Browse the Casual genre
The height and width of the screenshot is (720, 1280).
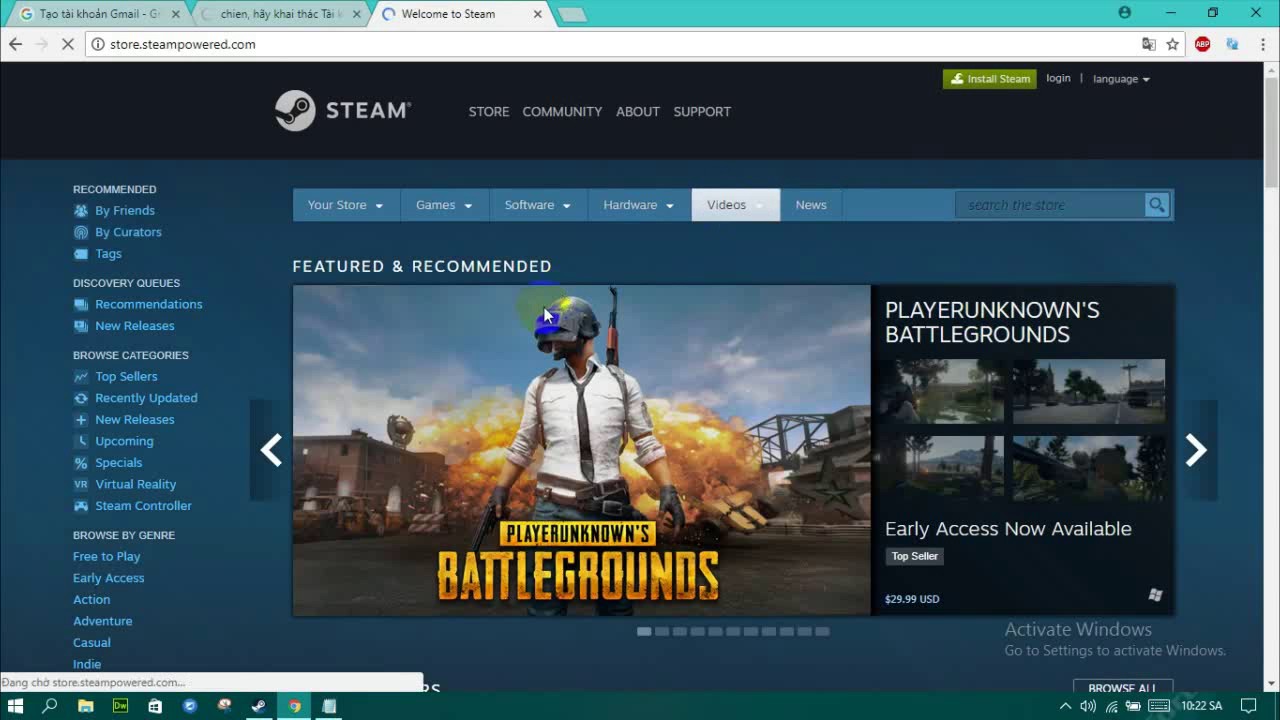(91, 643)
